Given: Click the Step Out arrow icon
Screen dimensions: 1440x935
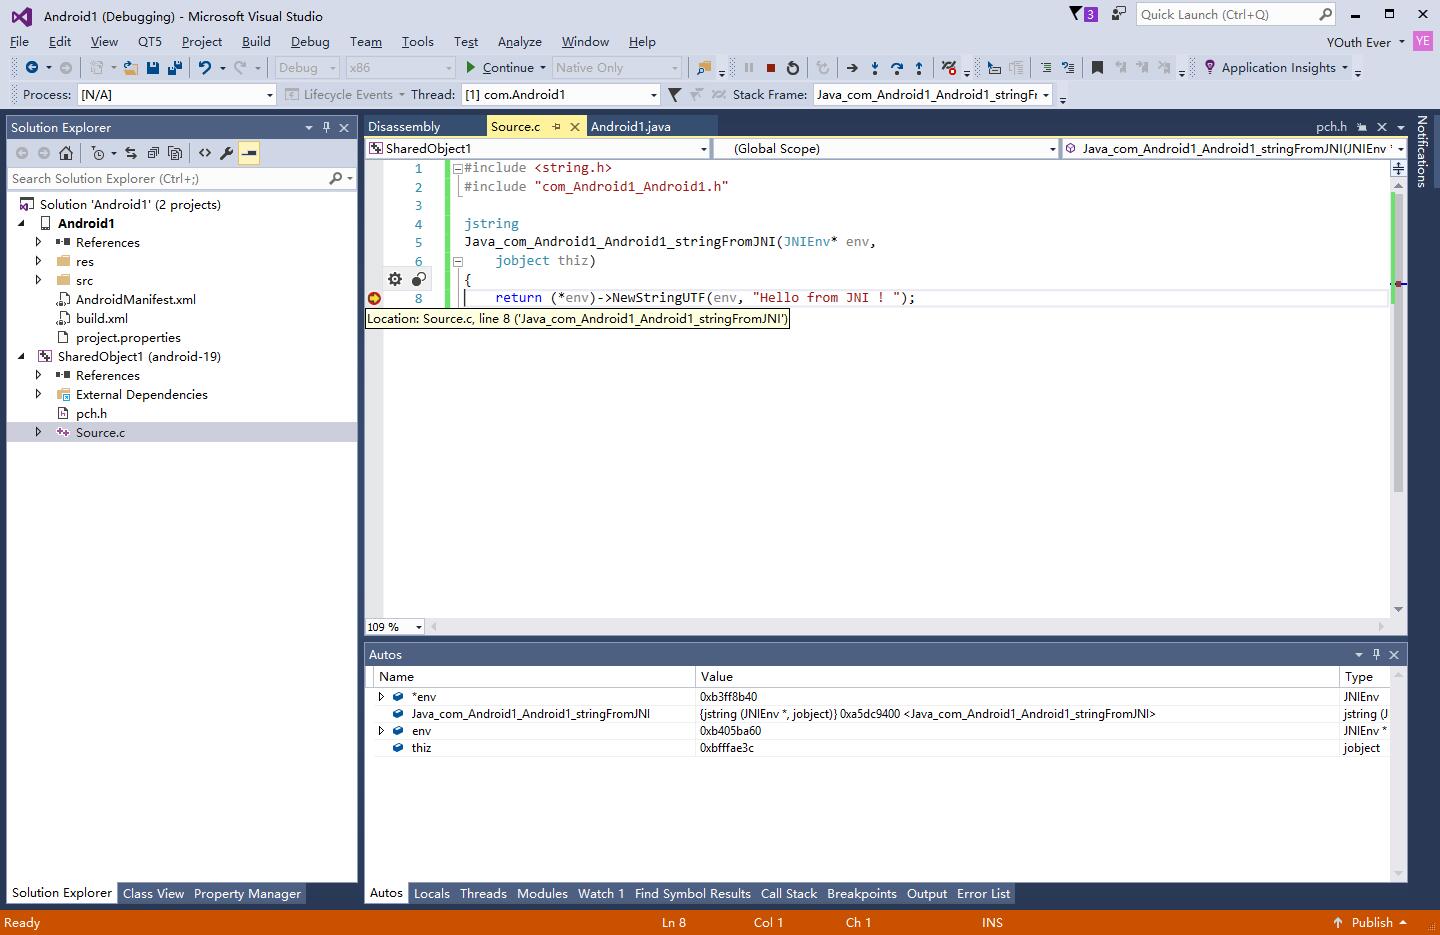Looking at the screenshot, I should coord(919,68).
